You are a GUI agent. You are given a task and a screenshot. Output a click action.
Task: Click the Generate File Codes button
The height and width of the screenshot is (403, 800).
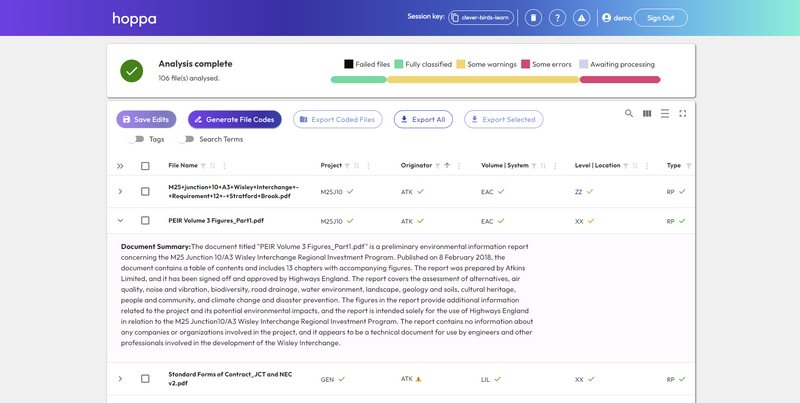pyautogui.click(x=234, y=120)
